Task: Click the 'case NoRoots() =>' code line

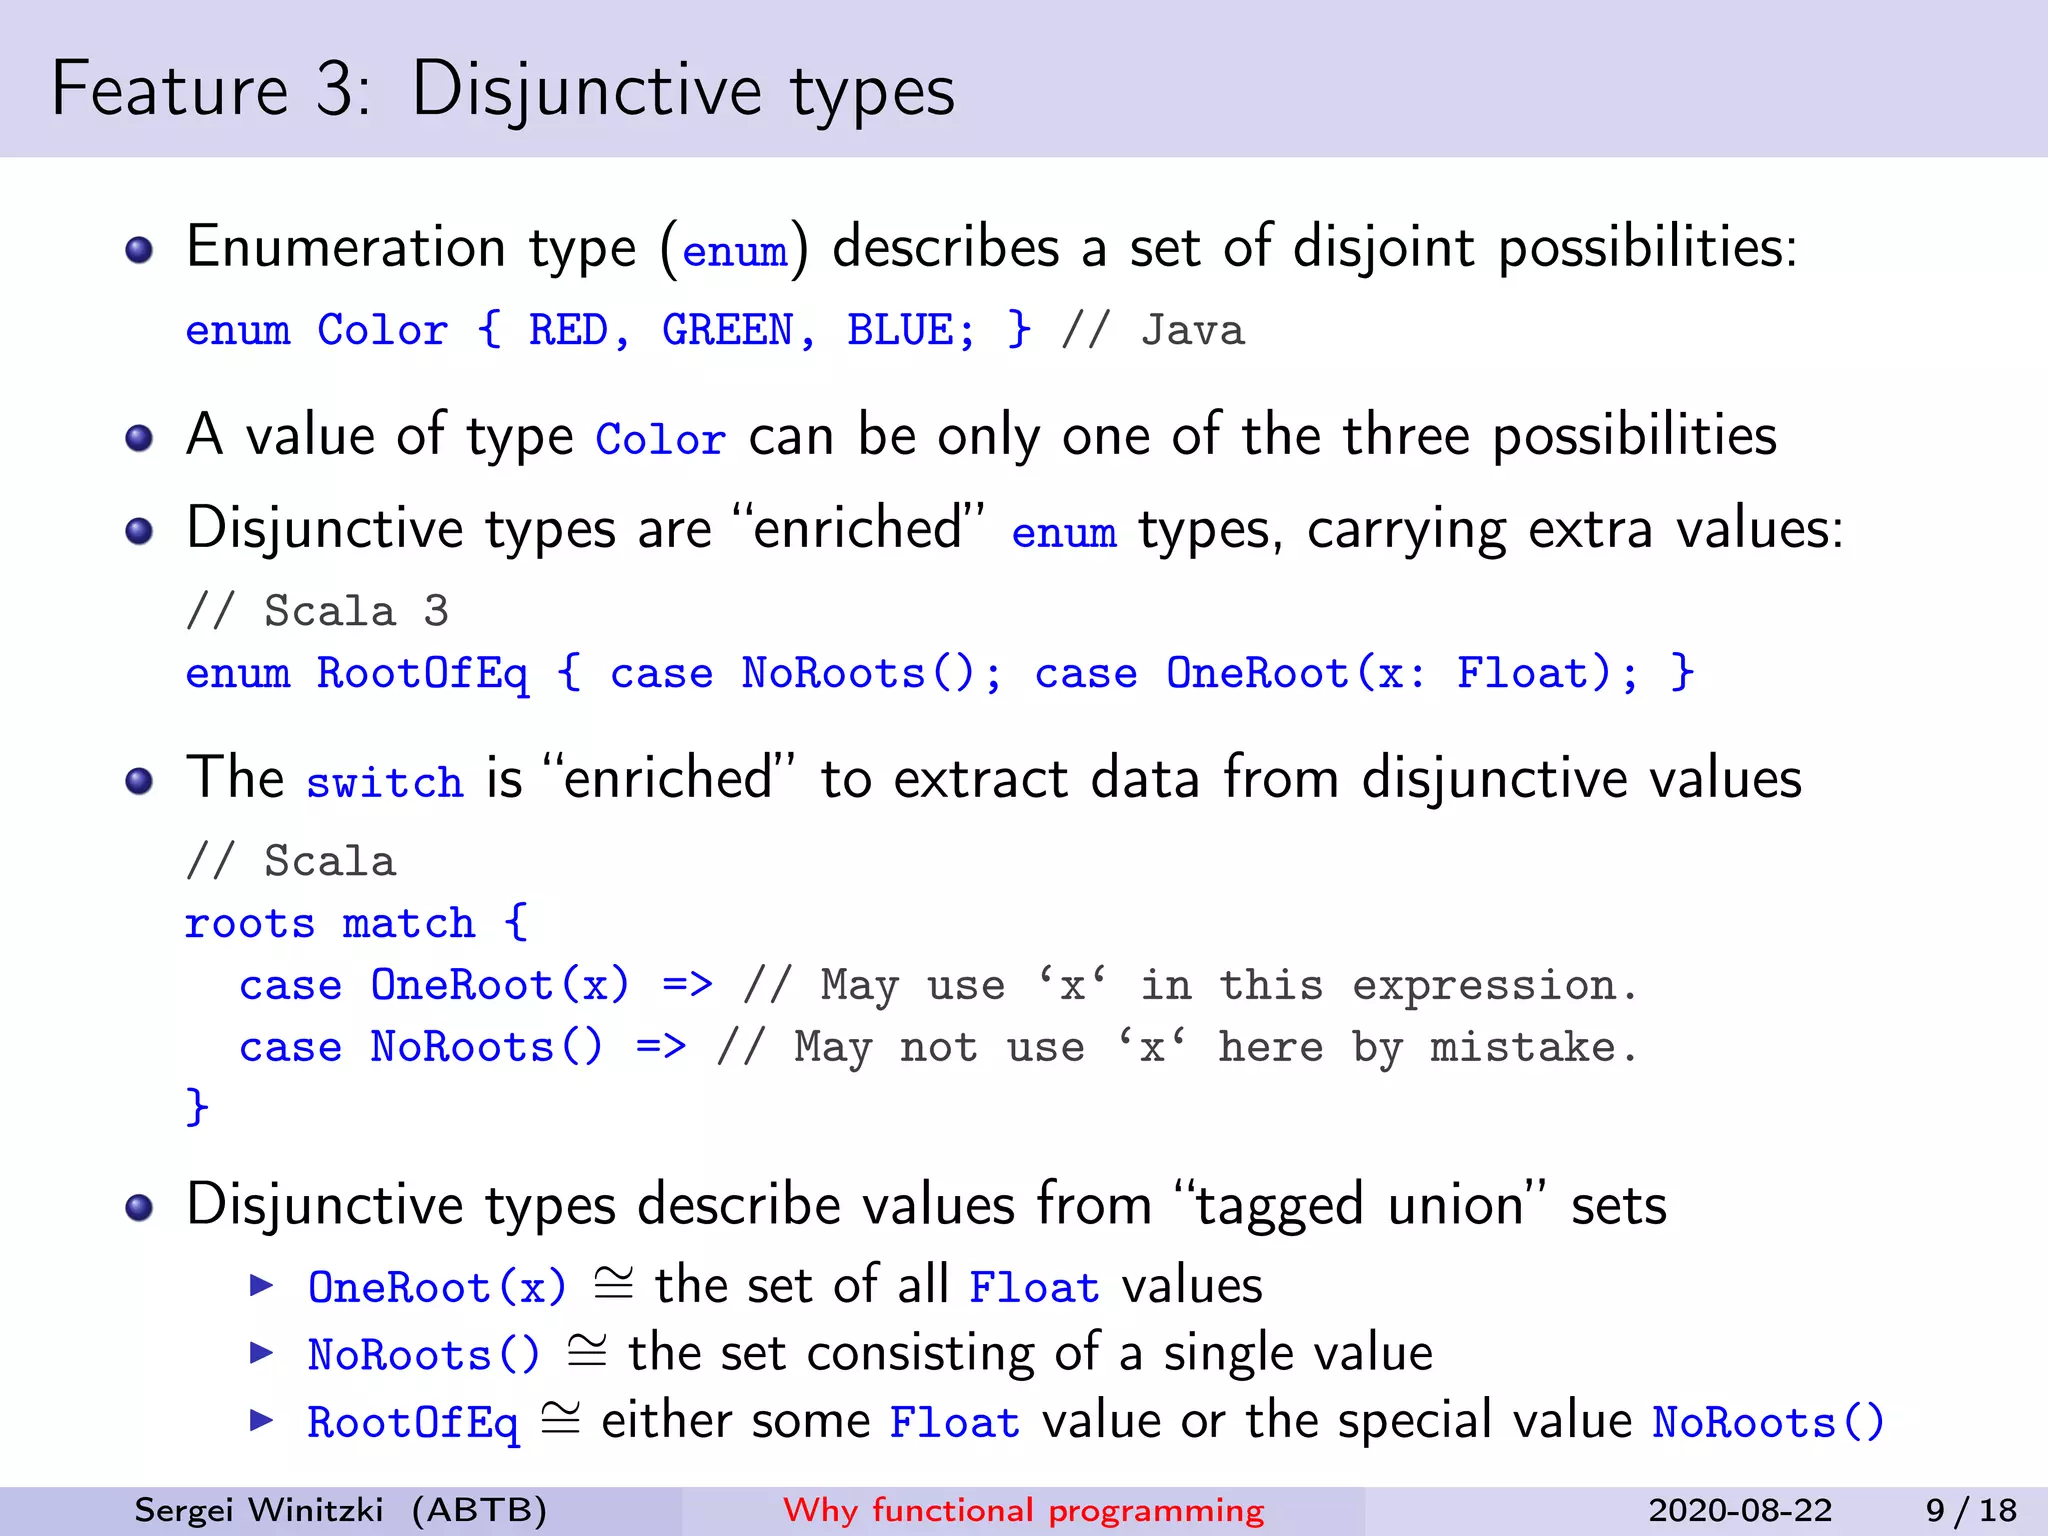Action: point(462,1047)
